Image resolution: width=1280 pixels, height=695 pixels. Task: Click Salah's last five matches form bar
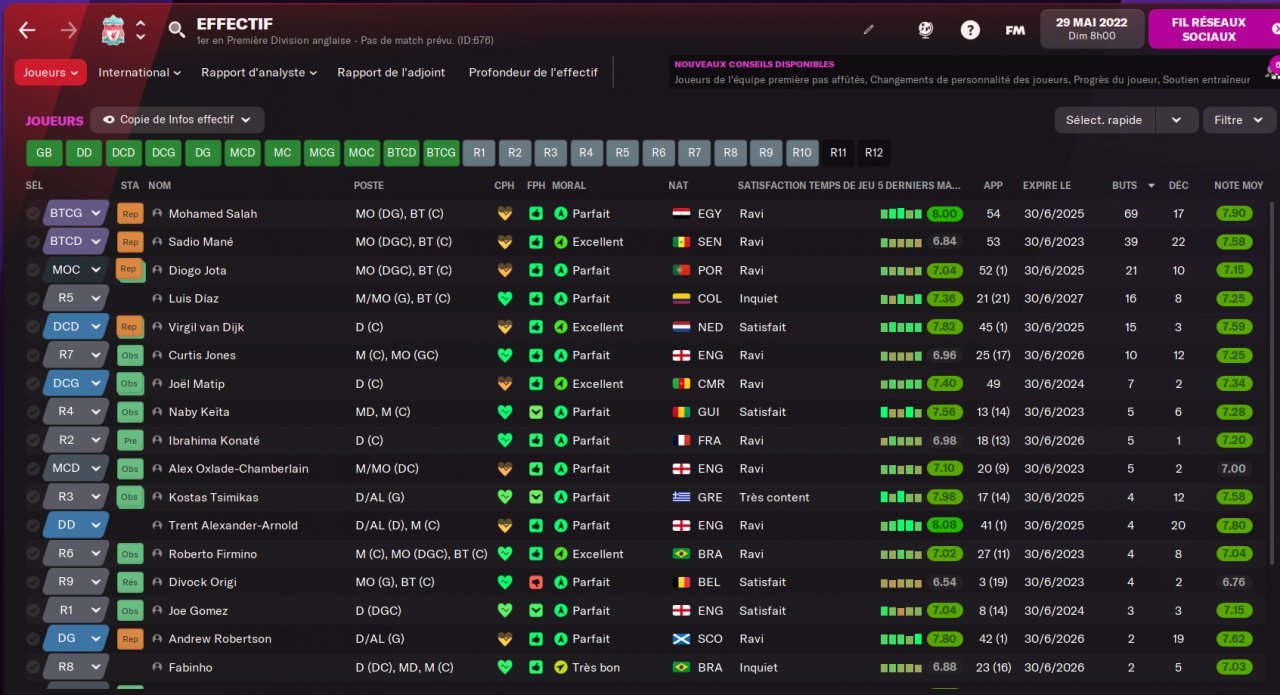(x=901, y=214)
